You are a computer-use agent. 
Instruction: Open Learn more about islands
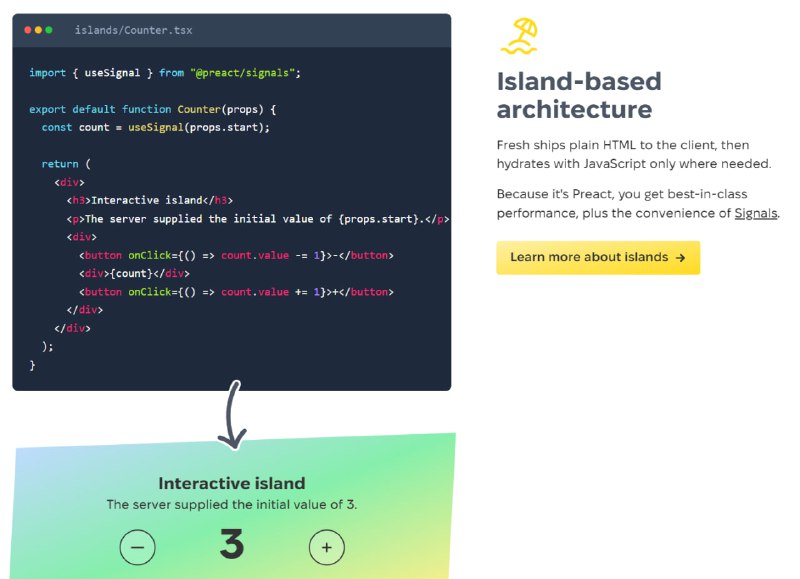pyautogui.click(x=598, y=258)
